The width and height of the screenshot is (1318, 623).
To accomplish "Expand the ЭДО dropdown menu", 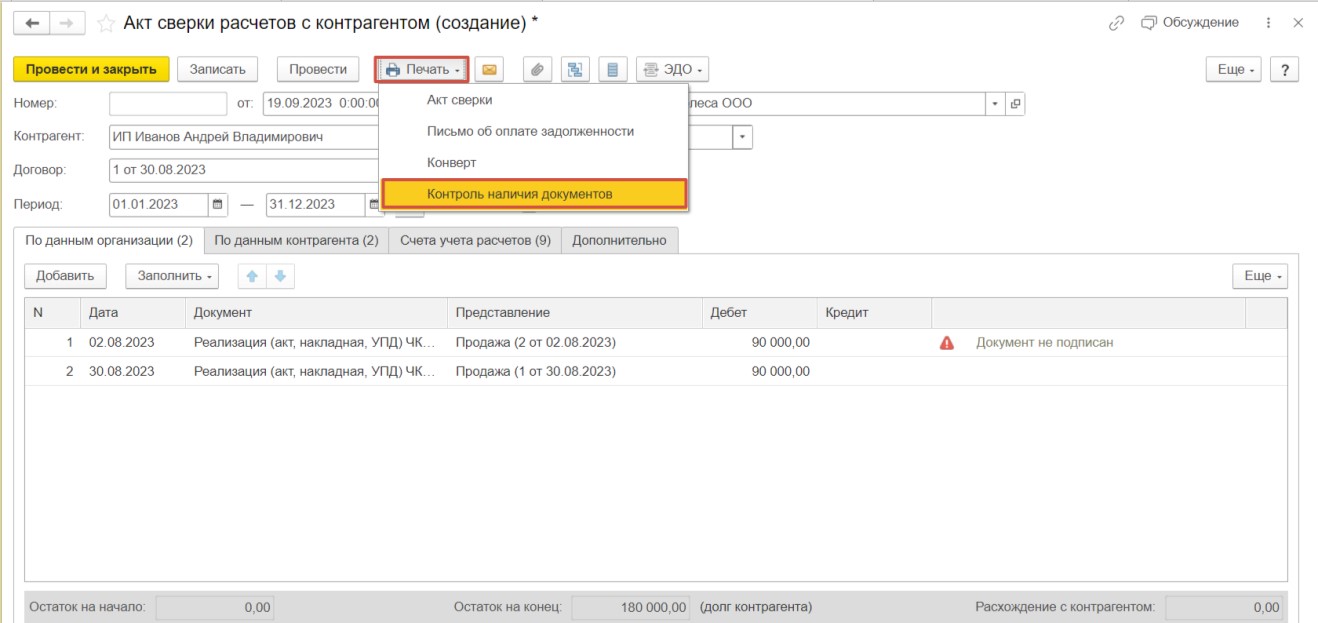I will (x=672, y=70).
